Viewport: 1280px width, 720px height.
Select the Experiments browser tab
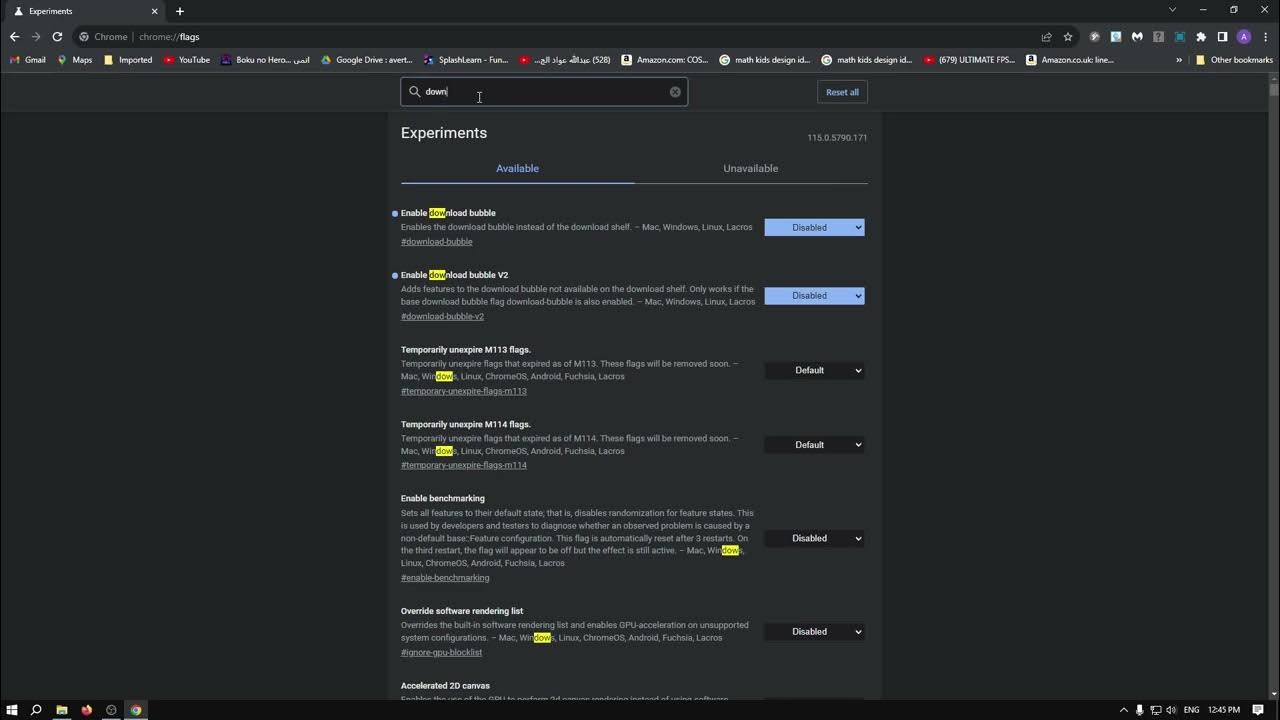(84, 11)
